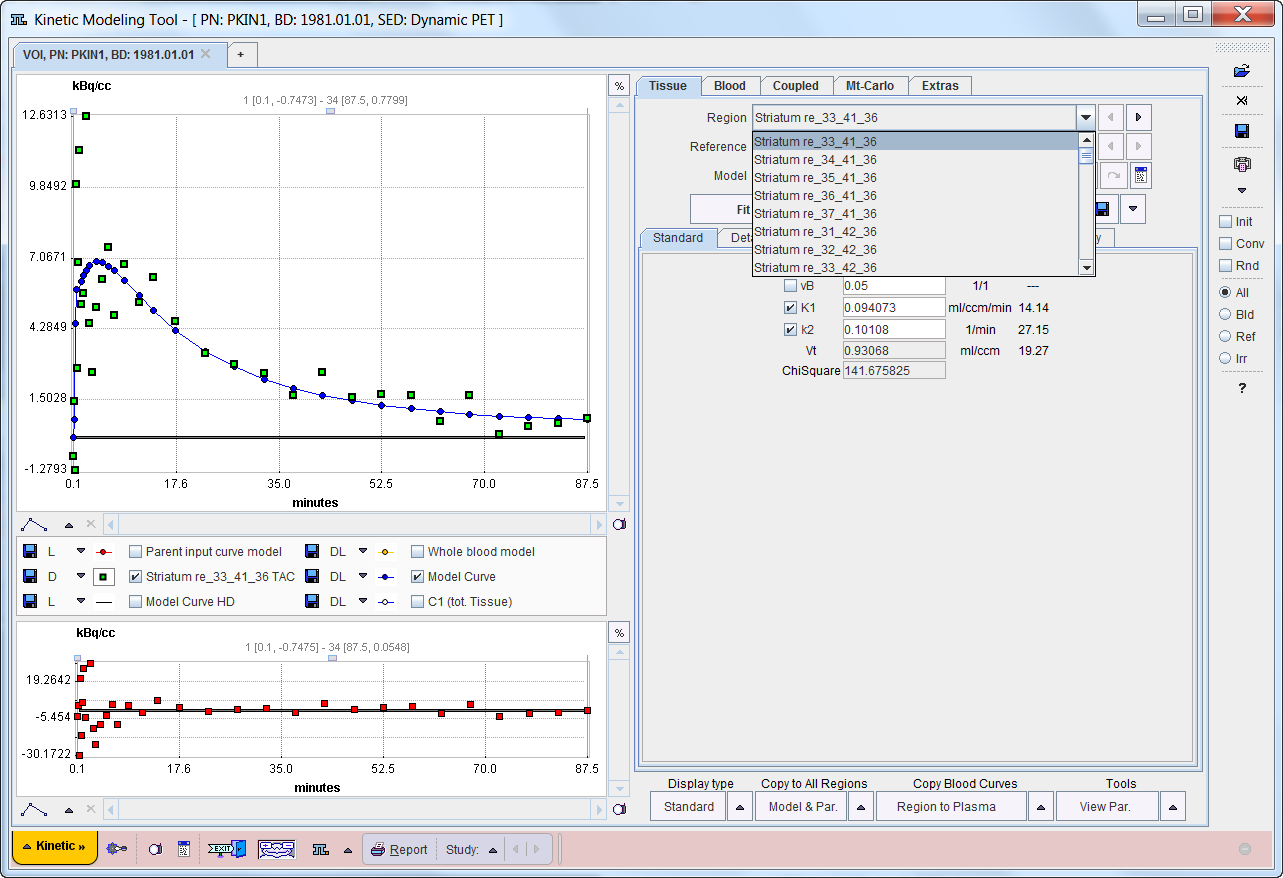The height and width of the screenshot is (878, 1283).
Task: Open the Study arrow menu in bottom toolbar
Action: (492, 850)
